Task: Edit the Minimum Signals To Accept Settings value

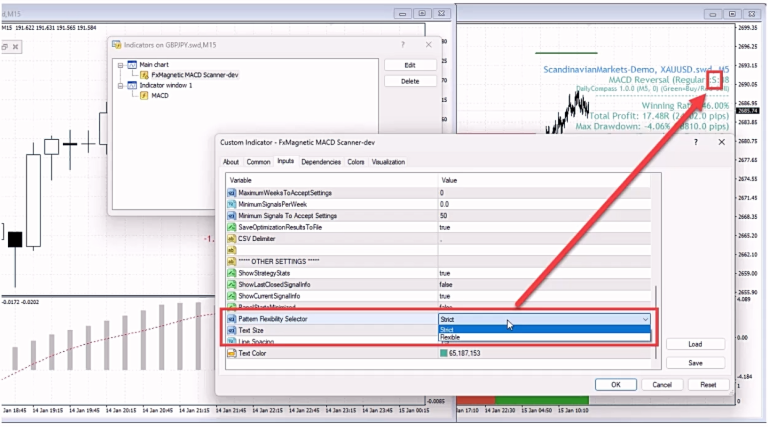Action: tap(544, 216)
